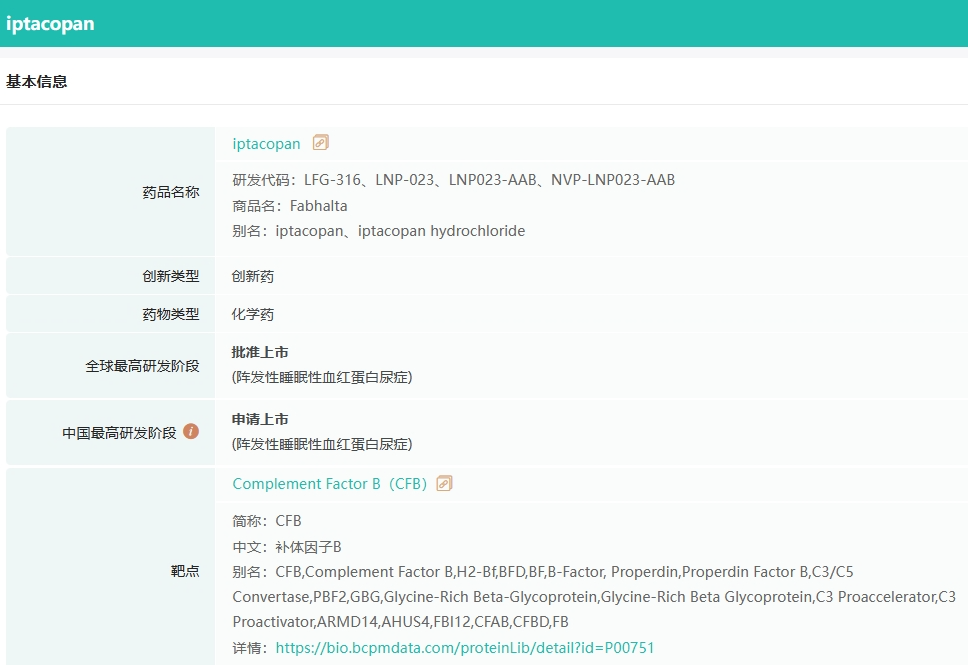Open the iptacopan drug name link

pyautogui.click(x=266, y=144)
